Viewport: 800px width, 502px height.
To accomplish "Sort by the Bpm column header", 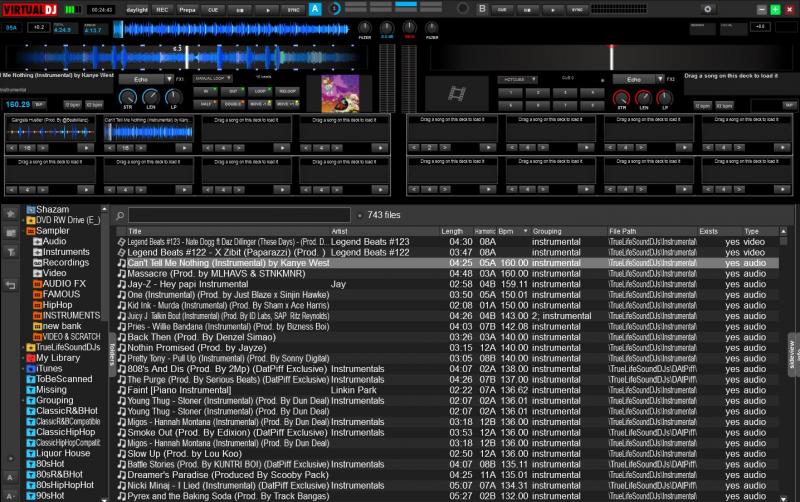I will tap(512, 231).
